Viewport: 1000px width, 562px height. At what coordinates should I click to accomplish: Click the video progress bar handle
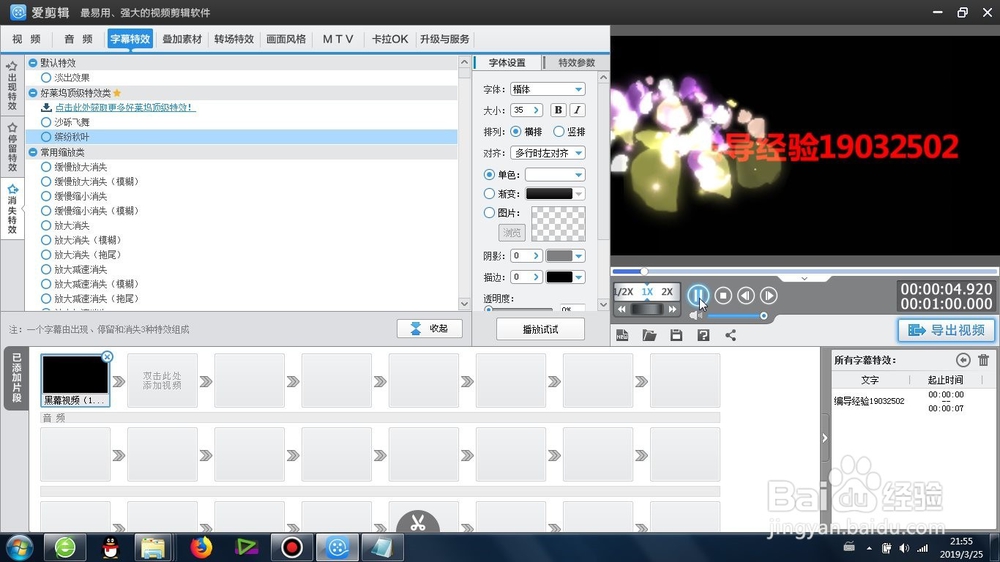644,271
